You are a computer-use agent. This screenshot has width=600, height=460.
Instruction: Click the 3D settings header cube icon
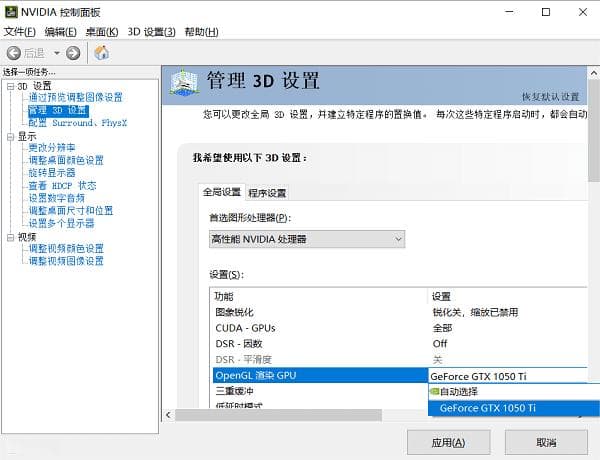click(184, 82)
